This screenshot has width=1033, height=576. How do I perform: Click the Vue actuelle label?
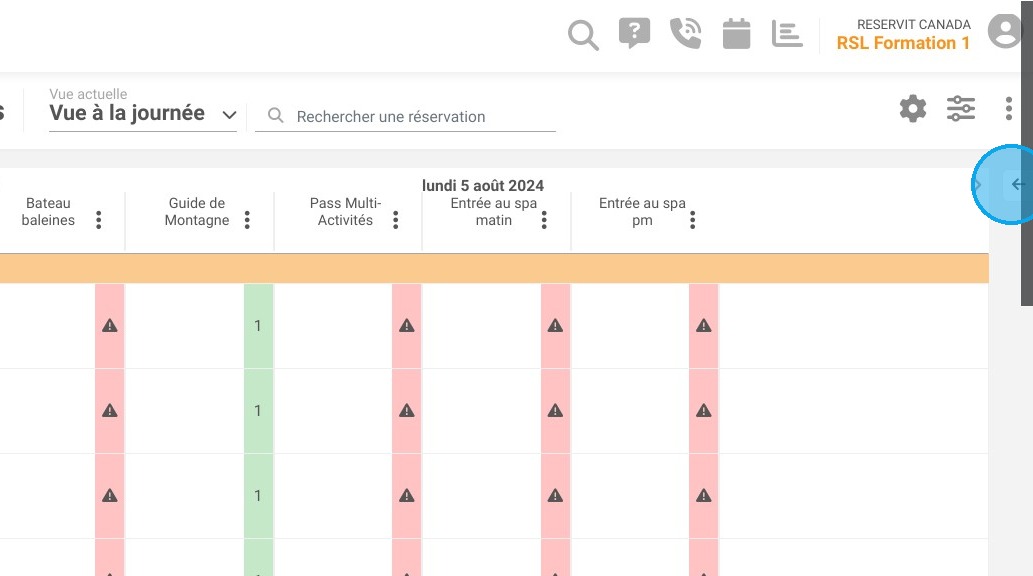[88, 94]
